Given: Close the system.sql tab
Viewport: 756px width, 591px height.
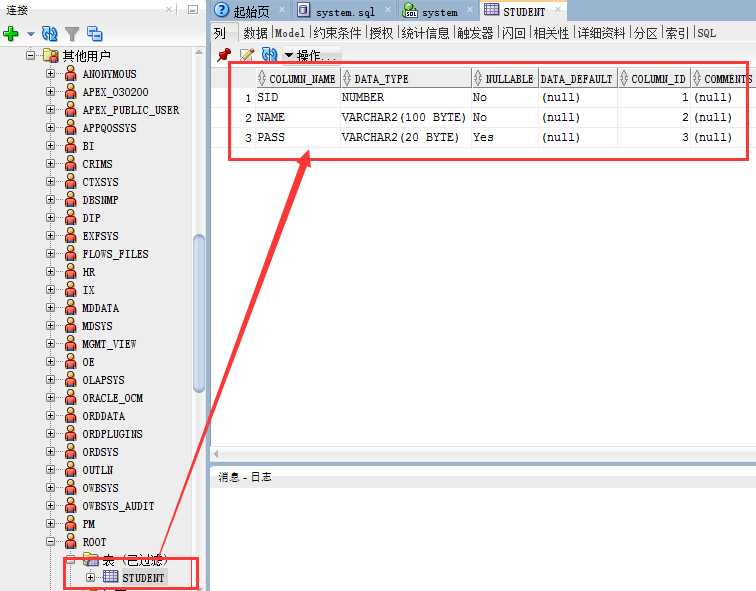Looking at the screenshot, I should 388,10.
